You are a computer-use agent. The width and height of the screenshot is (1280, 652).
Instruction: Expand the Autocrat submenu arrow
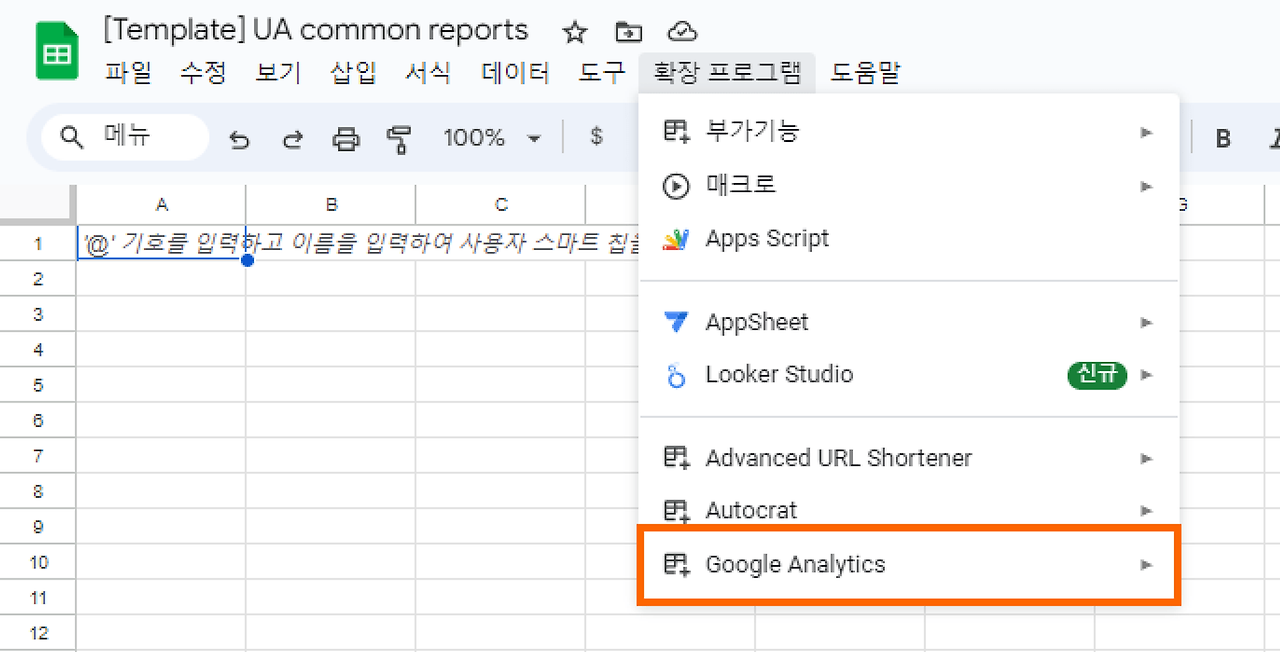pos(1147,511)
